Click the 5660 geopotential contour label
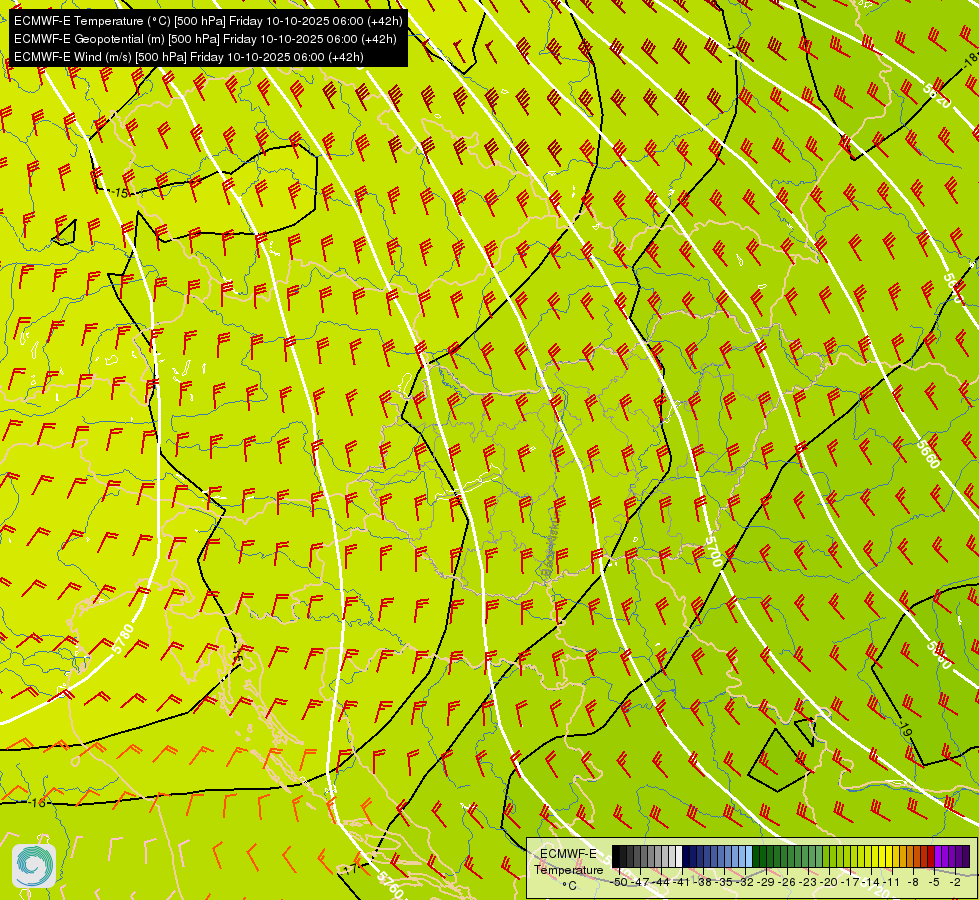 [928, 454]
